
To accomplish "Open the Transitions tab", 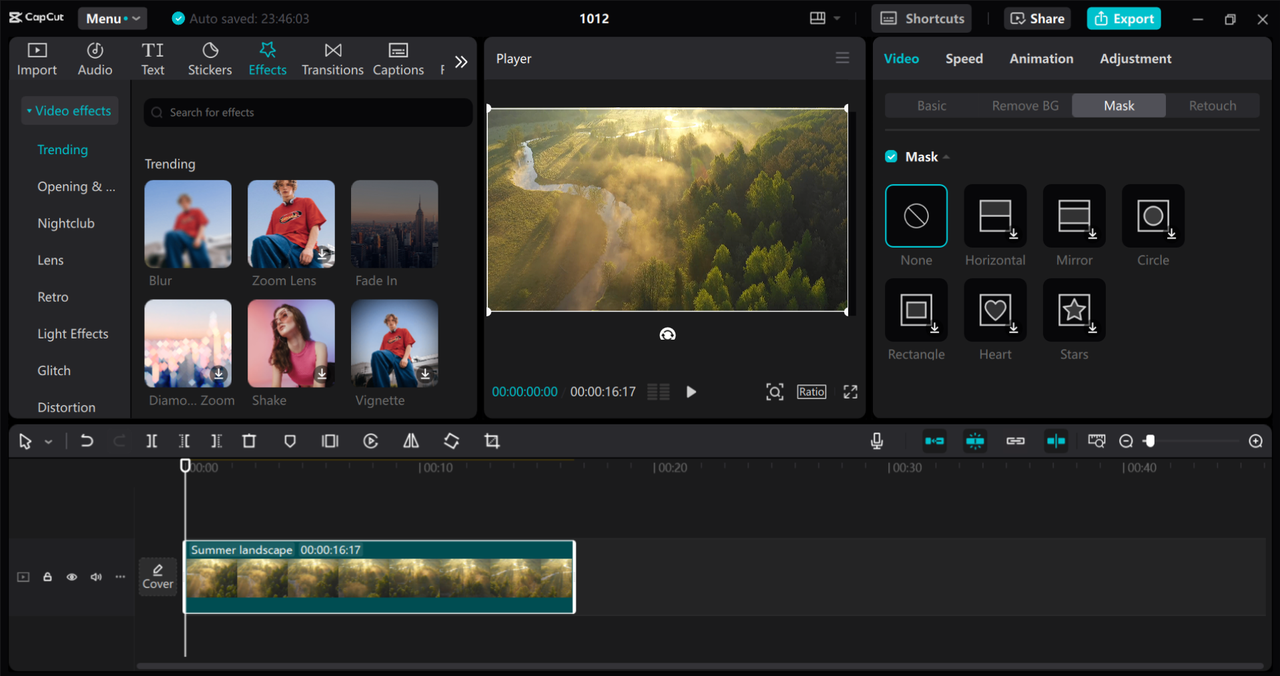I will [x=333, y=59].
